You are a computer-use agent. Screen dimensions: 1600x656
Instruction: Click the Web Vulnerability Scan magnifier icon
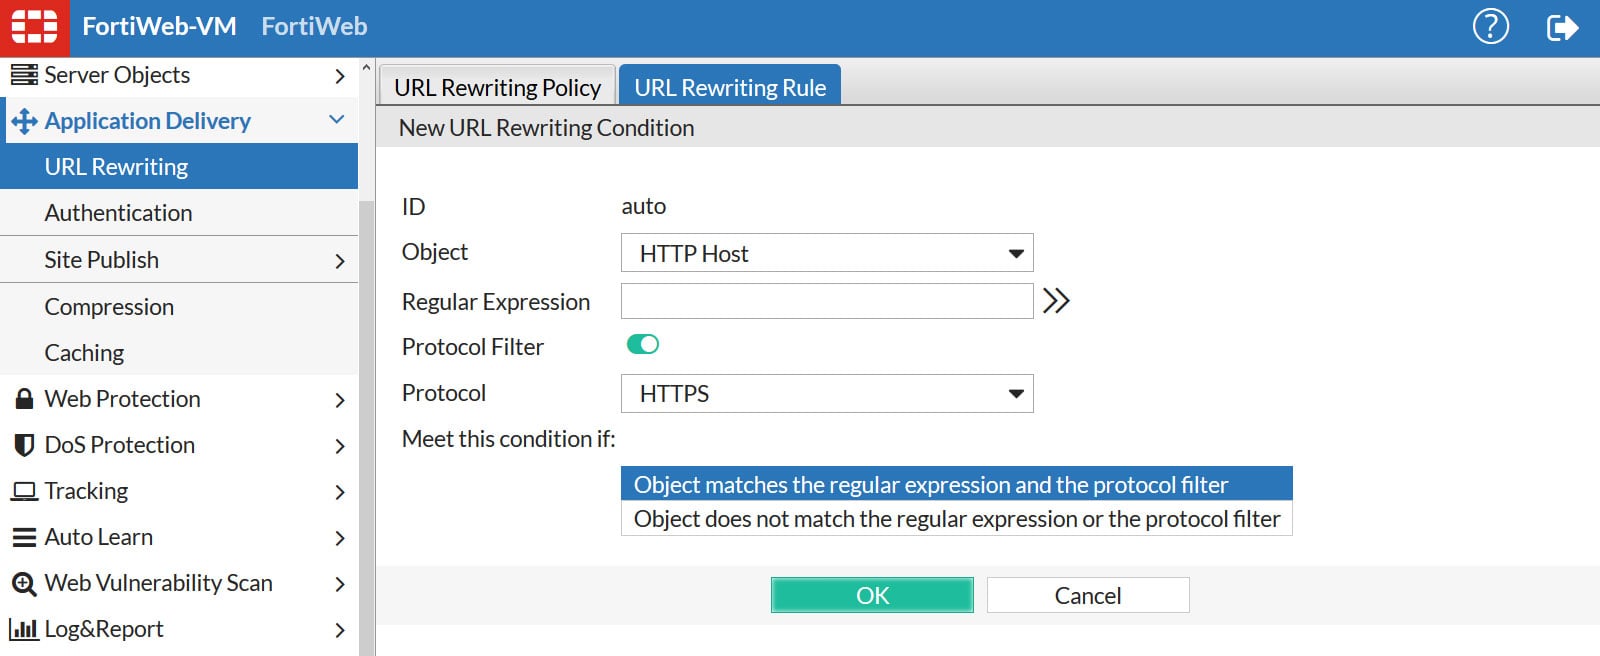coord(24,584)
